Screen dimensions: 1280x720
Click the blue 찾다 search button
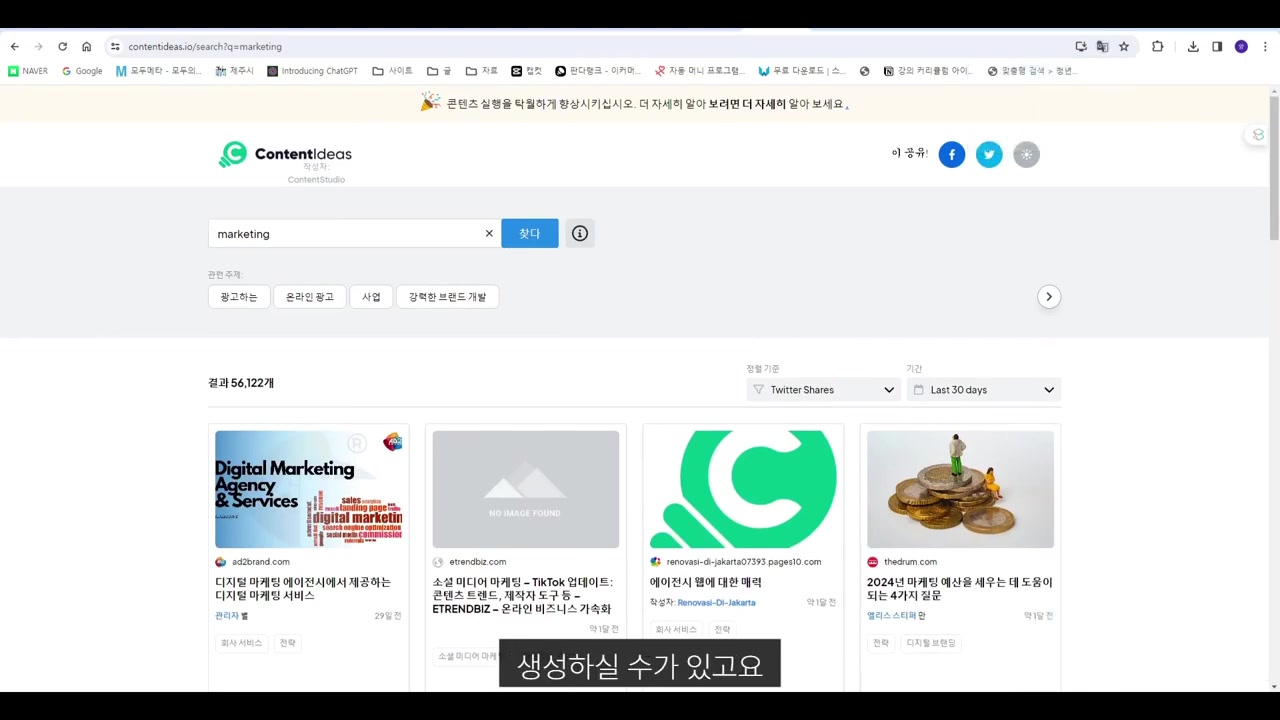coord(530,233)
